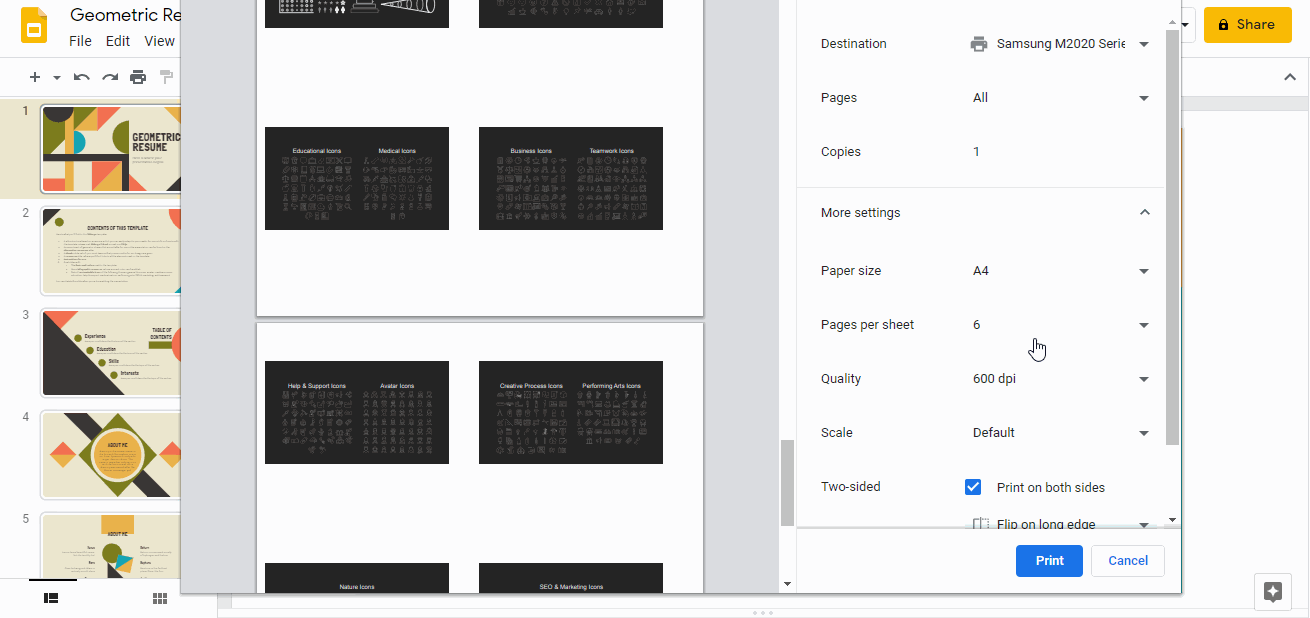This screenshot has width=1310, height=618.
Task: Click the Copies label
Action: point(841,152)
